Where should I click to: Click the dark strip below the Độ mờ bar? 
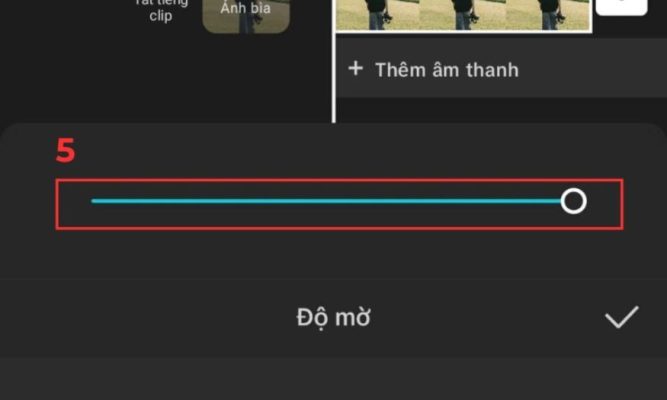point(334,379)
